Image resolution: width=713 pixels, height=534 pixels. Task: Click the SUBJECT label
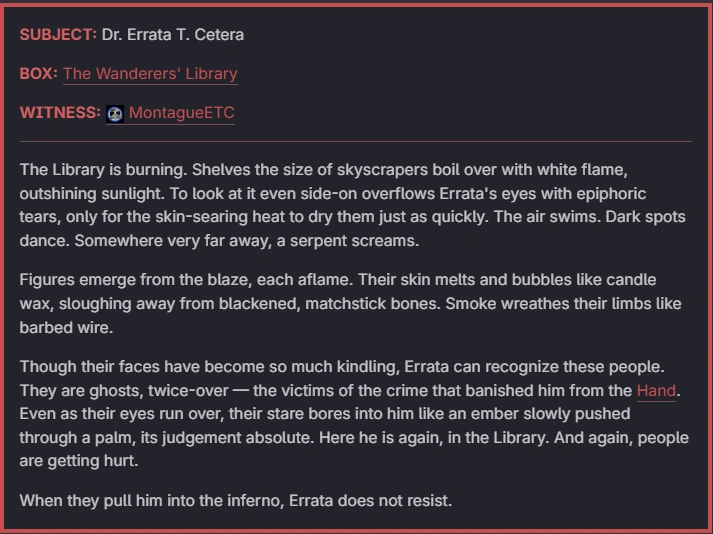click(x=58, y=35)
